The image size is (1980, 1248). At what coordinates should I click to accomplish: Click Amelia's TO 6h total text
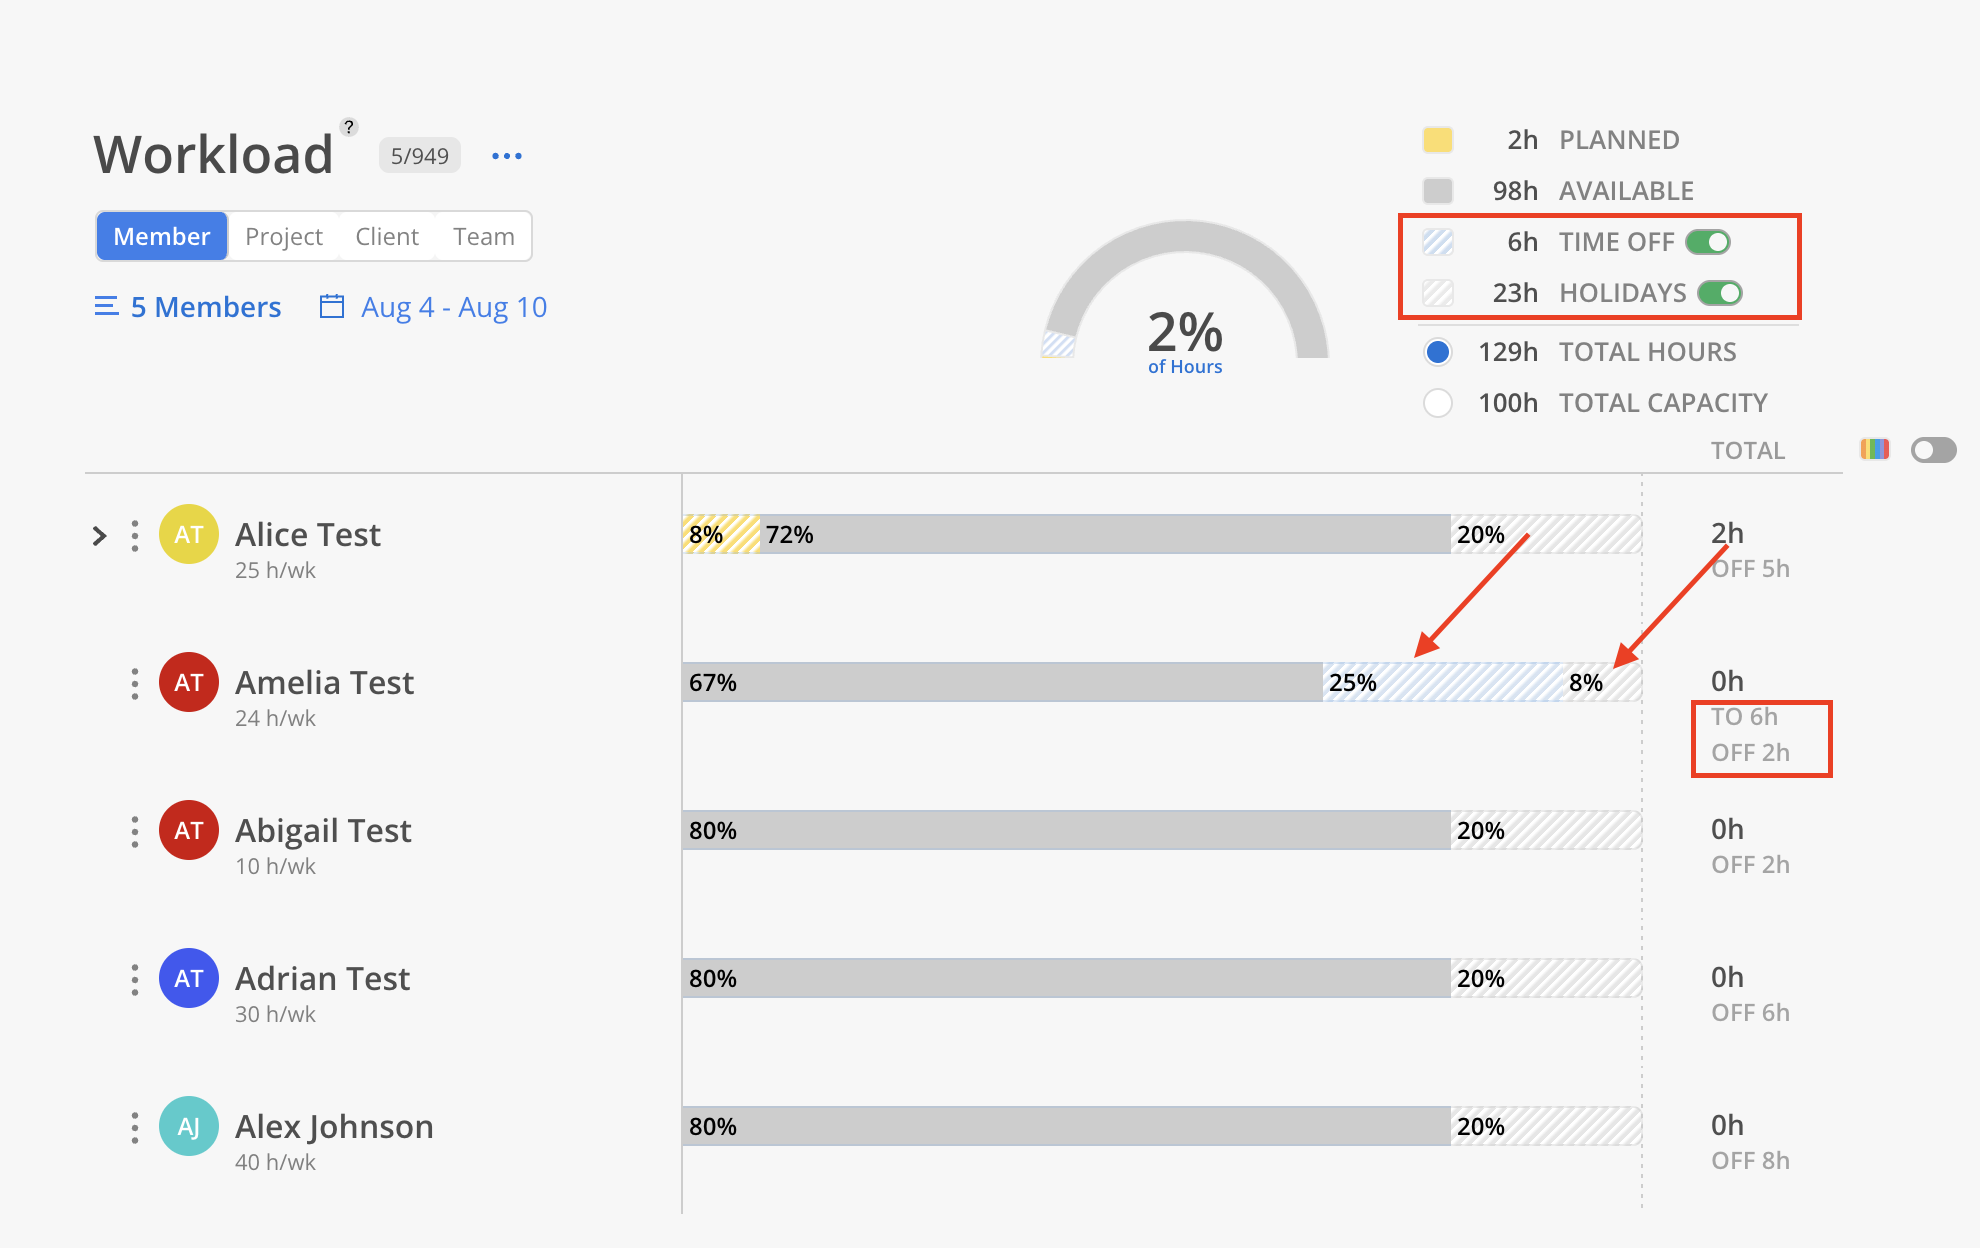(1744, 717)
